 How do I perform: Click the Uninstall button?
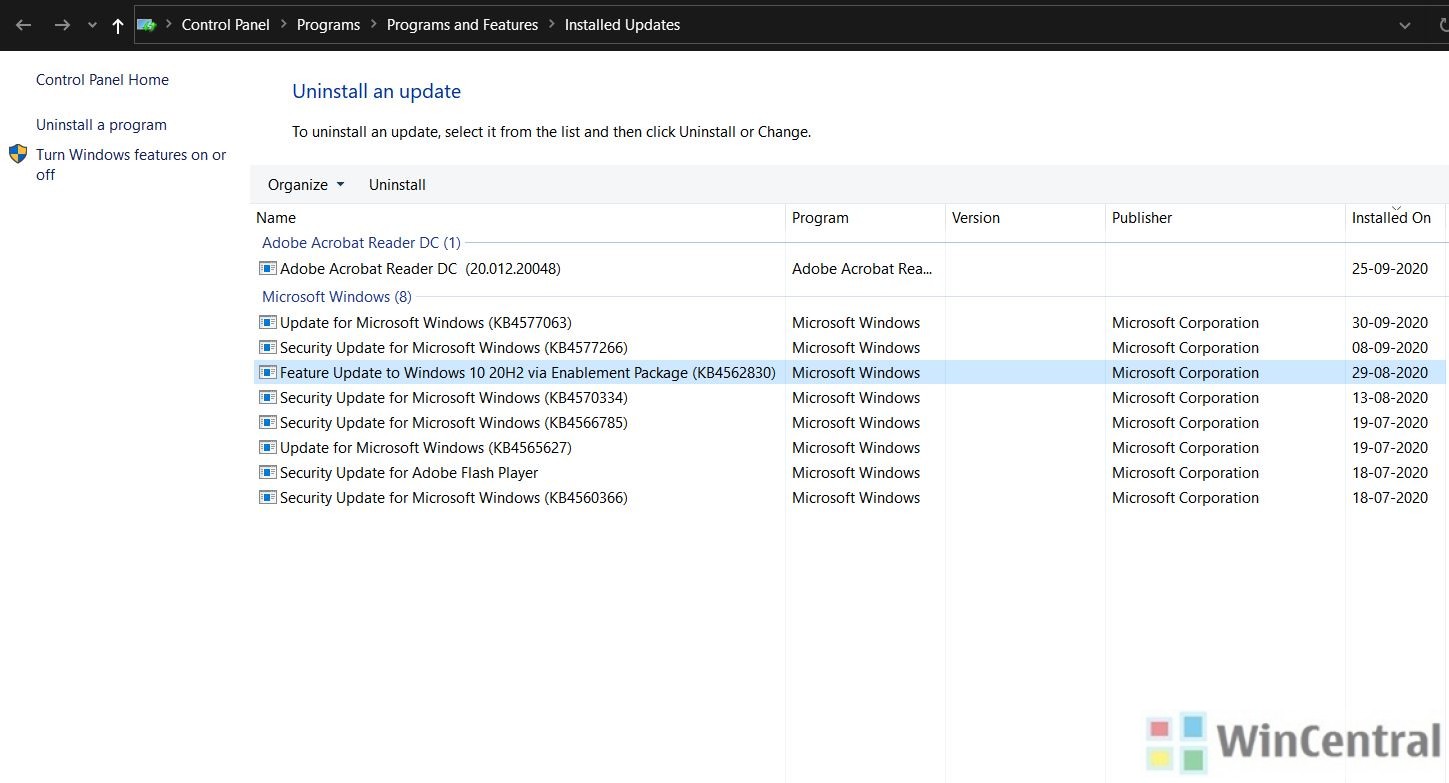[397, 184]
